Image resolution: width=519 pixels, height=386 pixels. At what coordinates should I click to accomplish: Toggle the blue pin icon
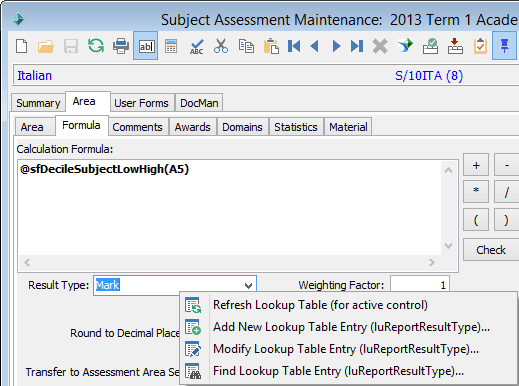(504, 46)
